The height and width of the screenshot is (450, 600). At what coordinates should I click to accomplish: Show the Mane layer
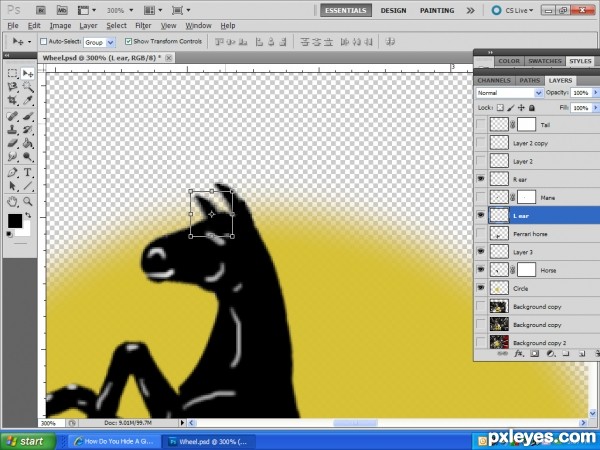(481, 197)
